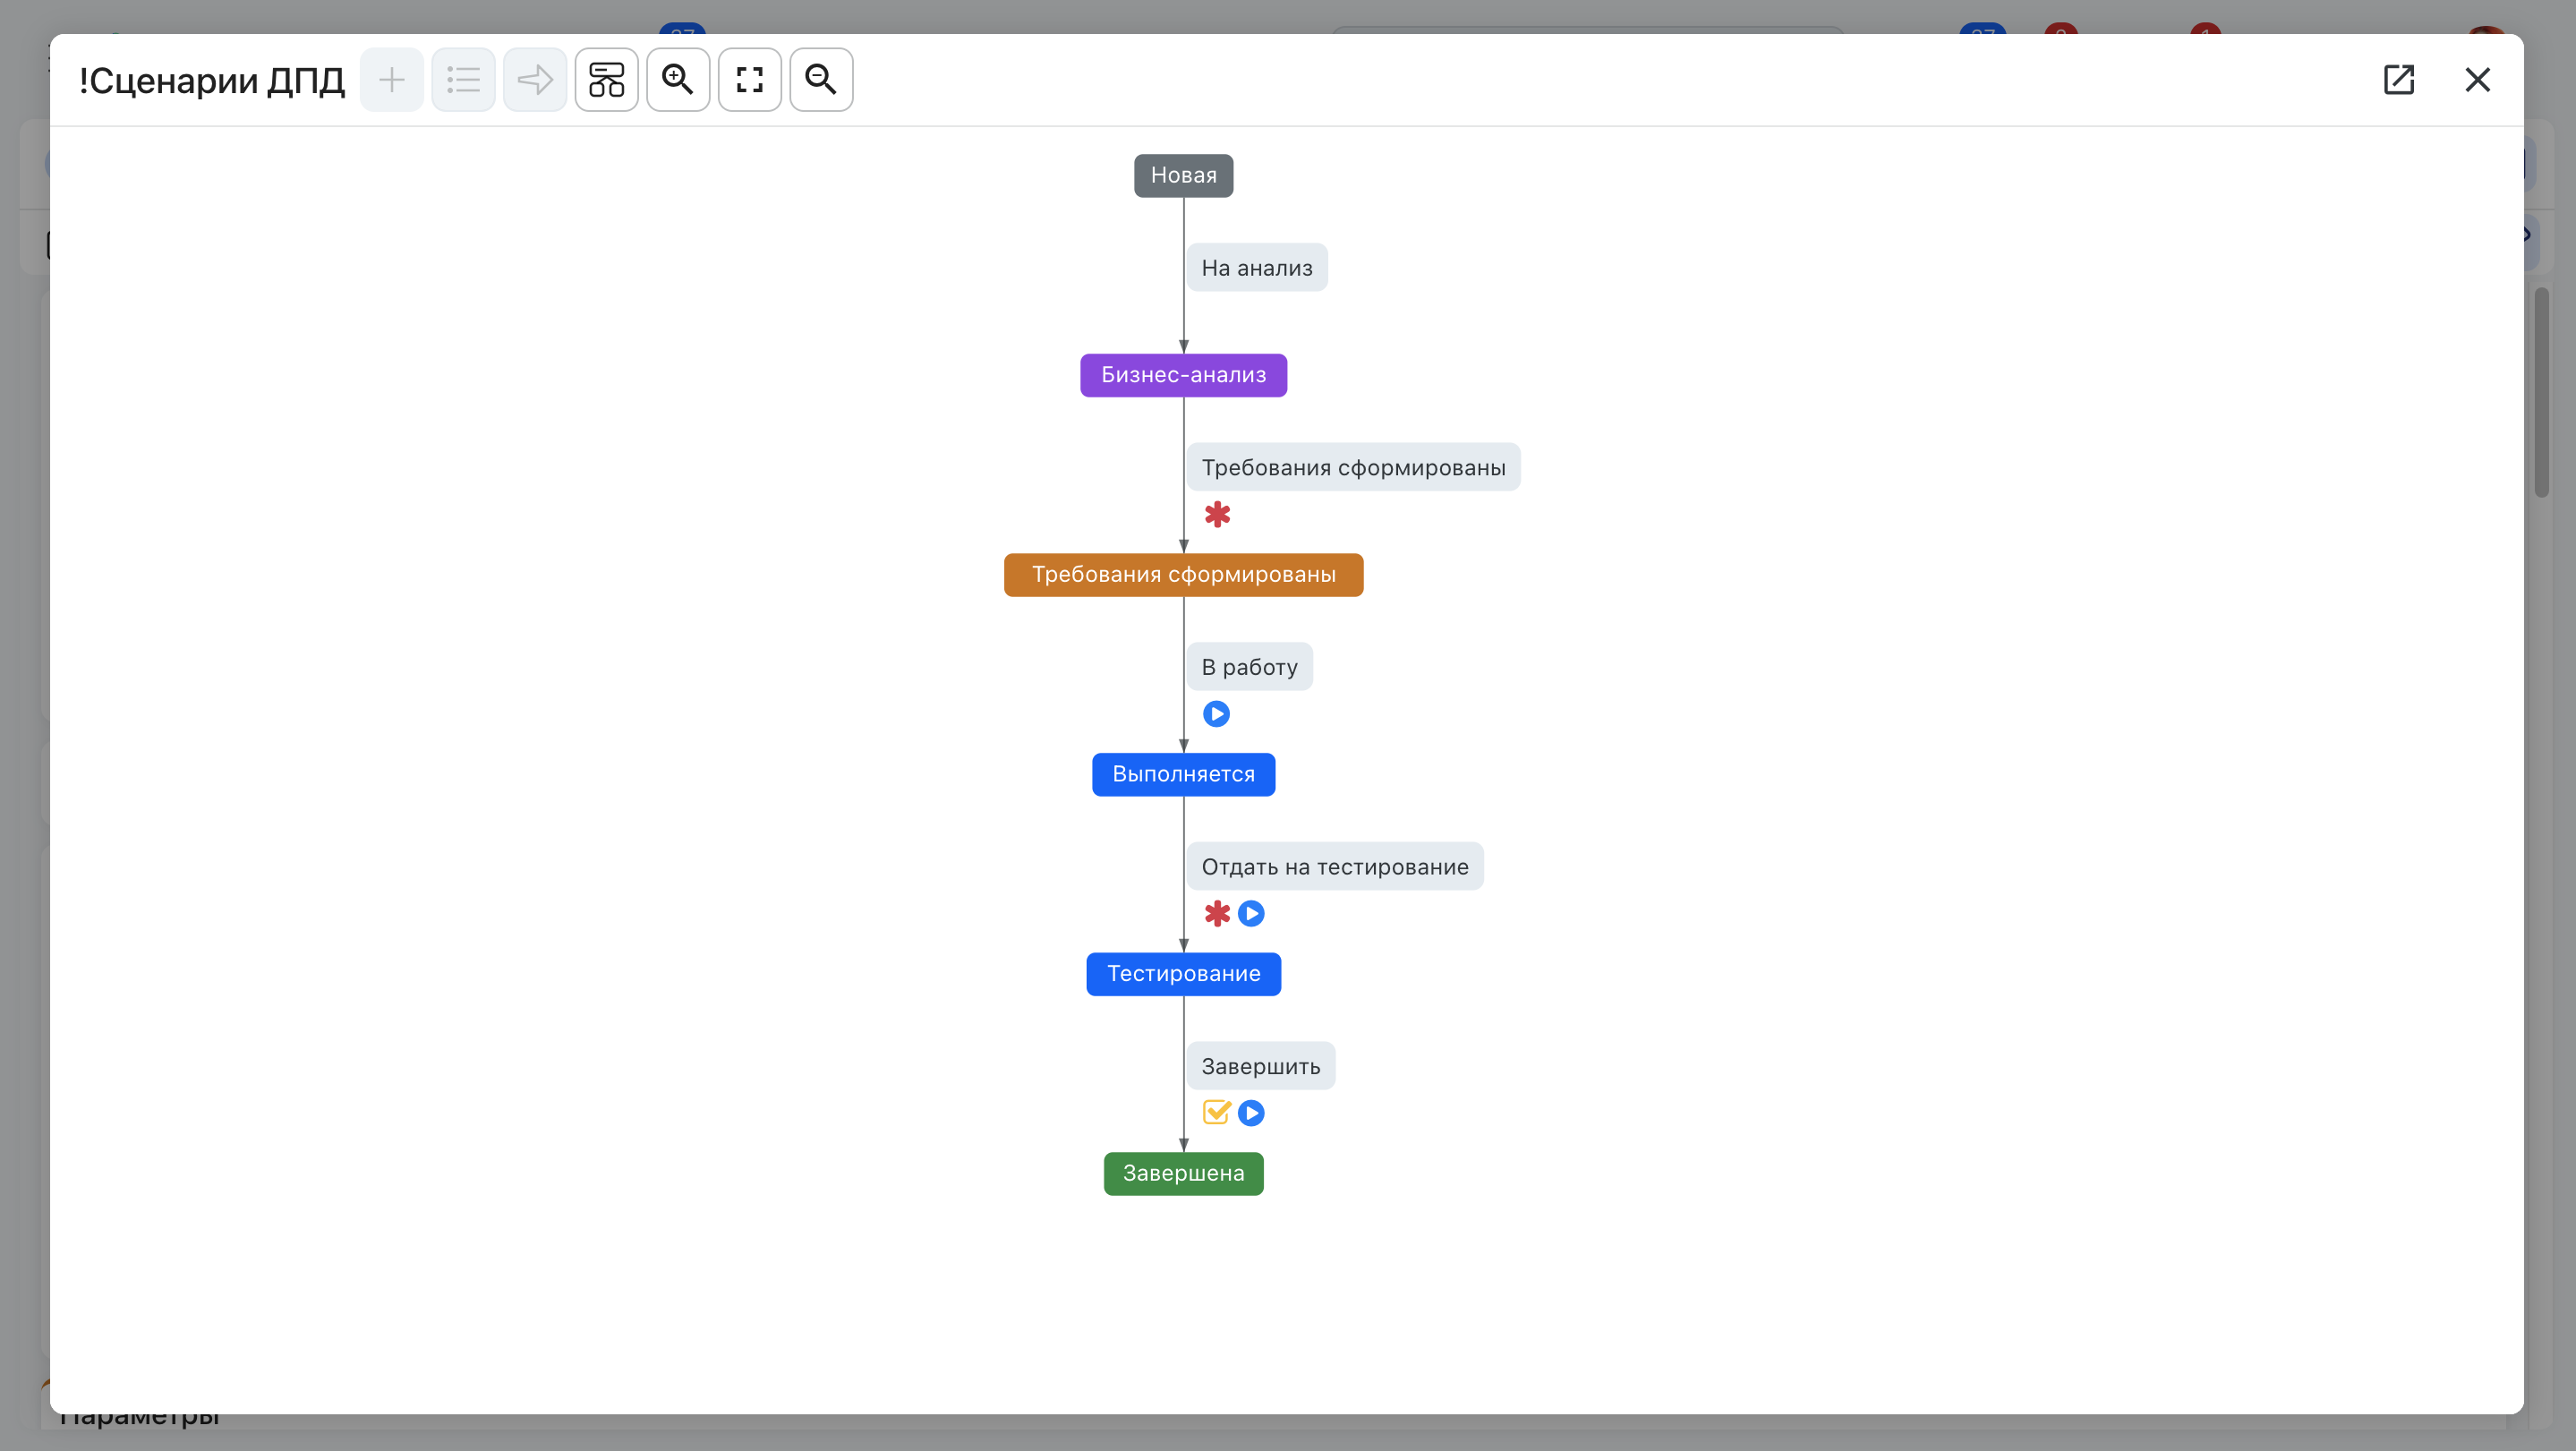Click the background page vertical scrollbar

2542,392
